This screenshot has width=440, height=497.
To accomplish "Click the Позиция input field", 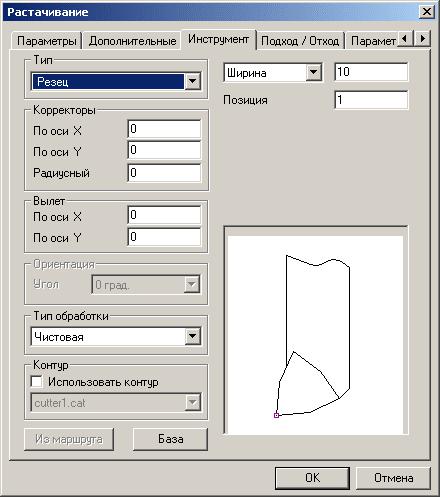I will (x=371, y=100).
